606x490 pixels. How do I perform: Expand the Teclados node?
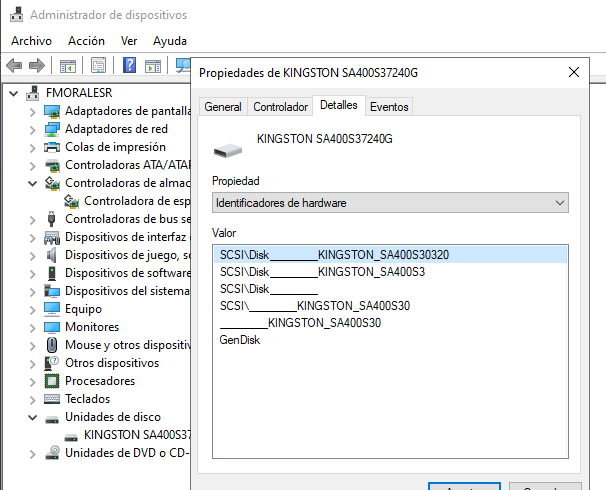point(32,400)
